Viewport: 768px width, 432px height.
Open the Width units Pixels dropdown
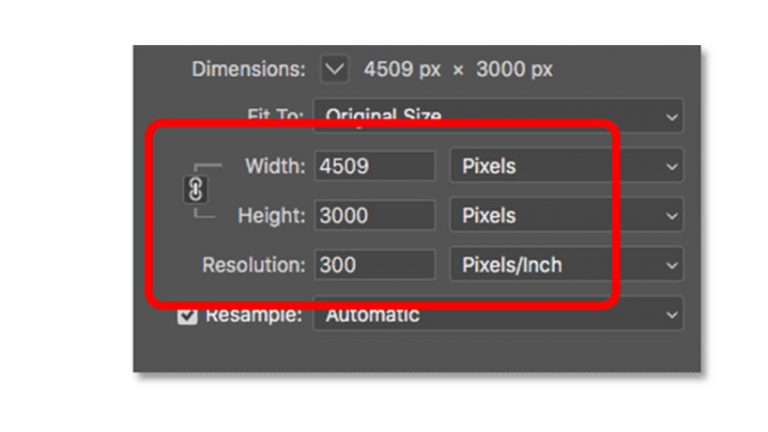566,166
